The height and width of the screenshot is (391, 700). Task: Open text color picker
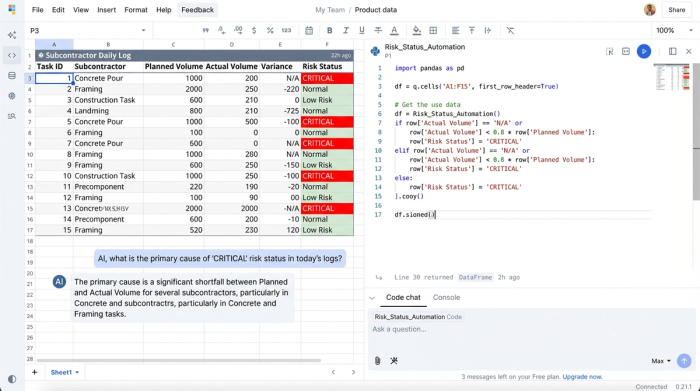tap(394, 30)
